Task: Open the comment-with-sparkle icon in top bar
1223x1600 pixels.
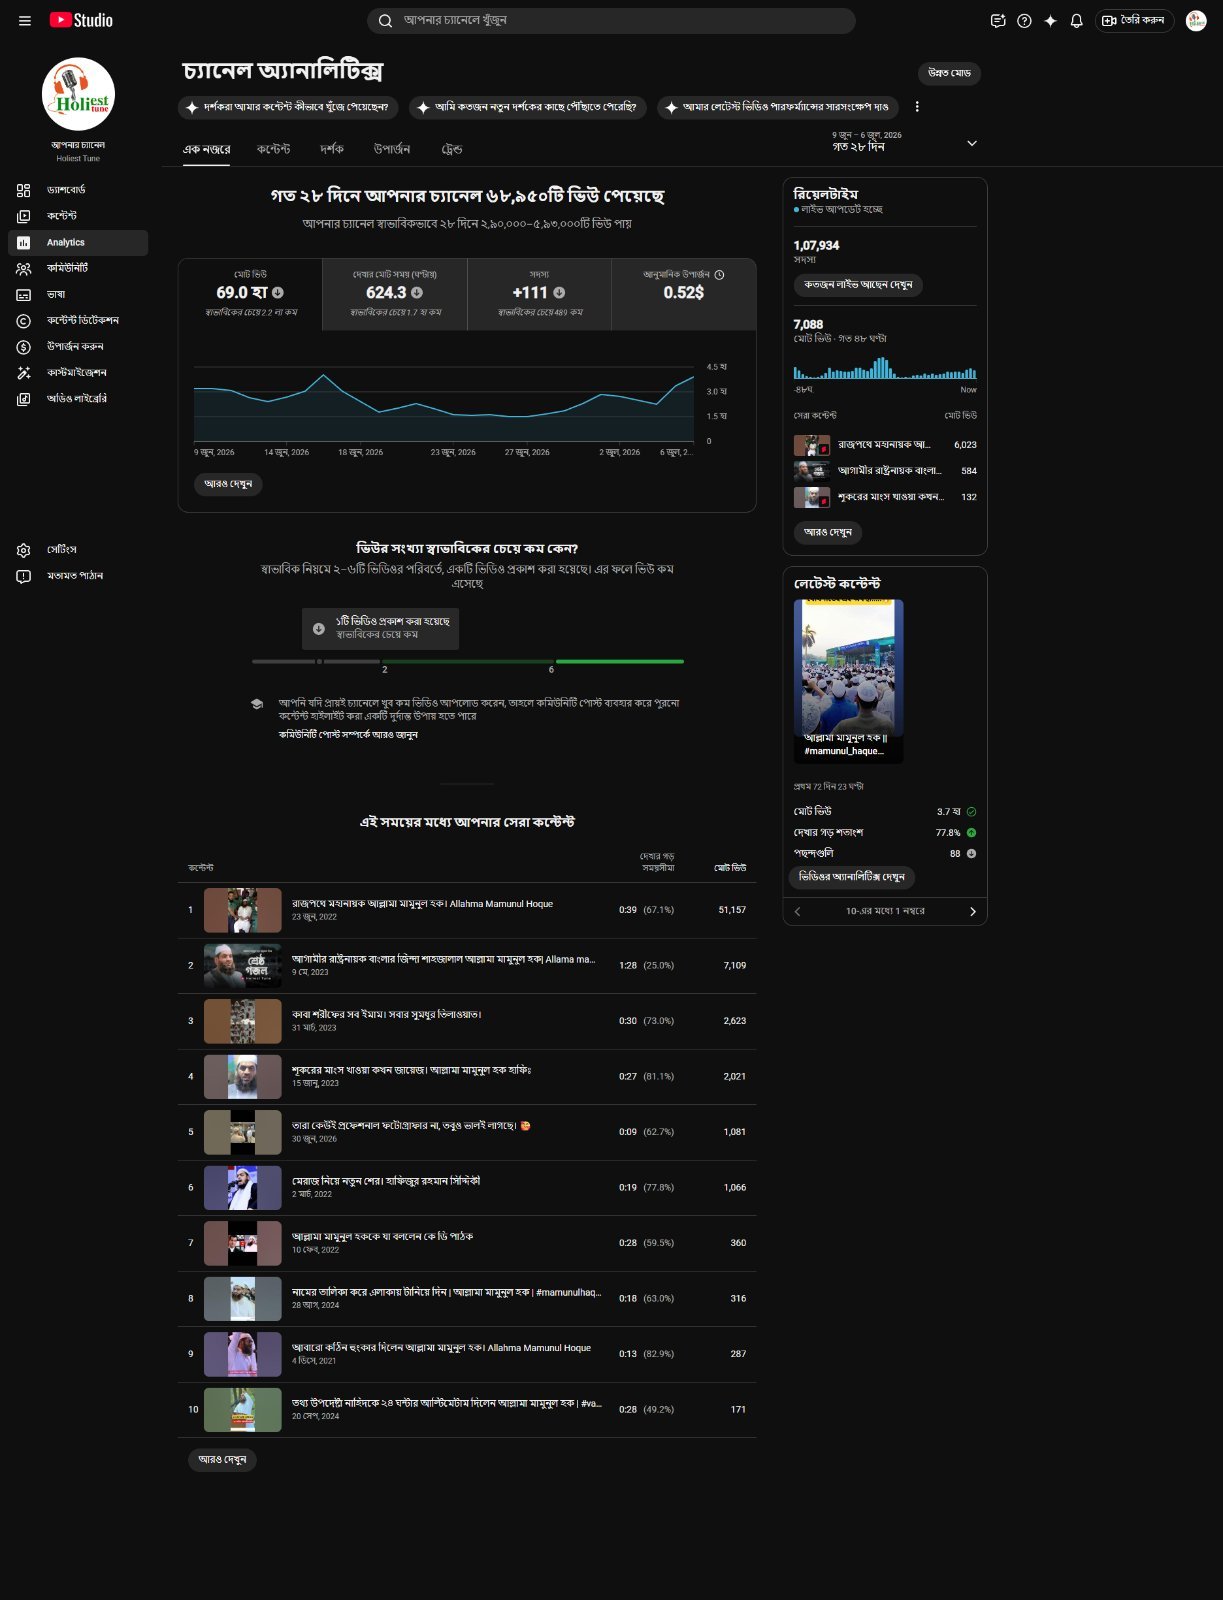Action: coord(997,20)
